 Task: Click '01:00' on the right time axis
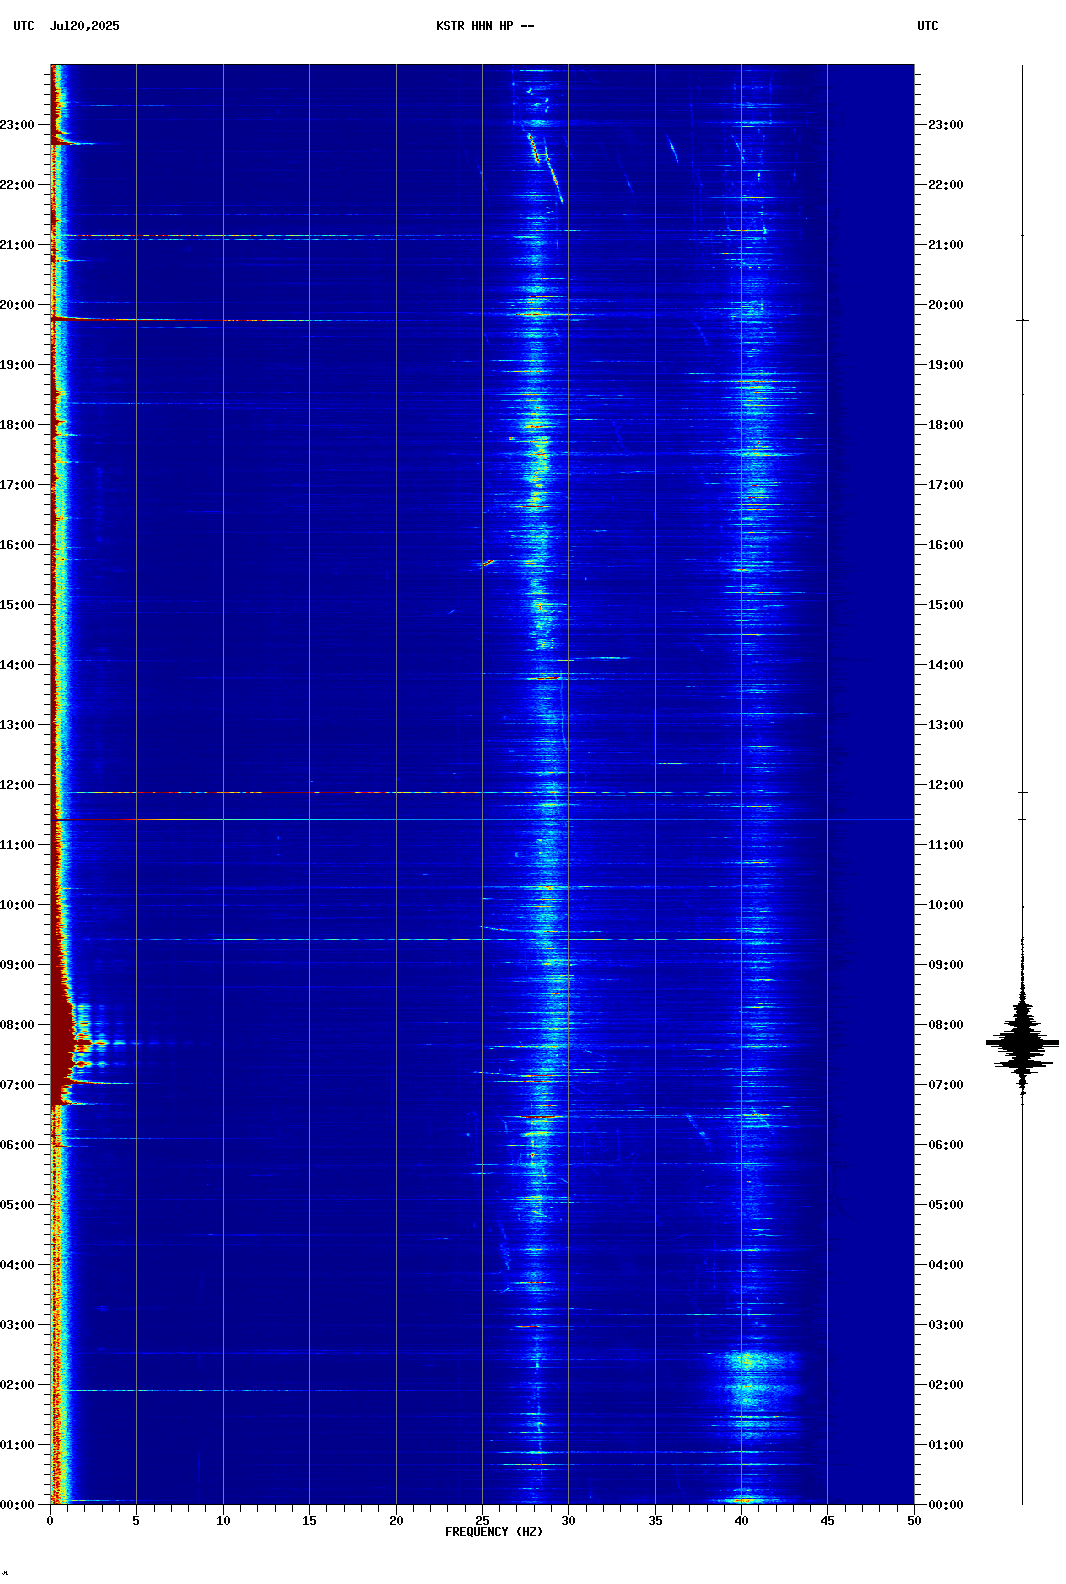[x=946, y=1445]
